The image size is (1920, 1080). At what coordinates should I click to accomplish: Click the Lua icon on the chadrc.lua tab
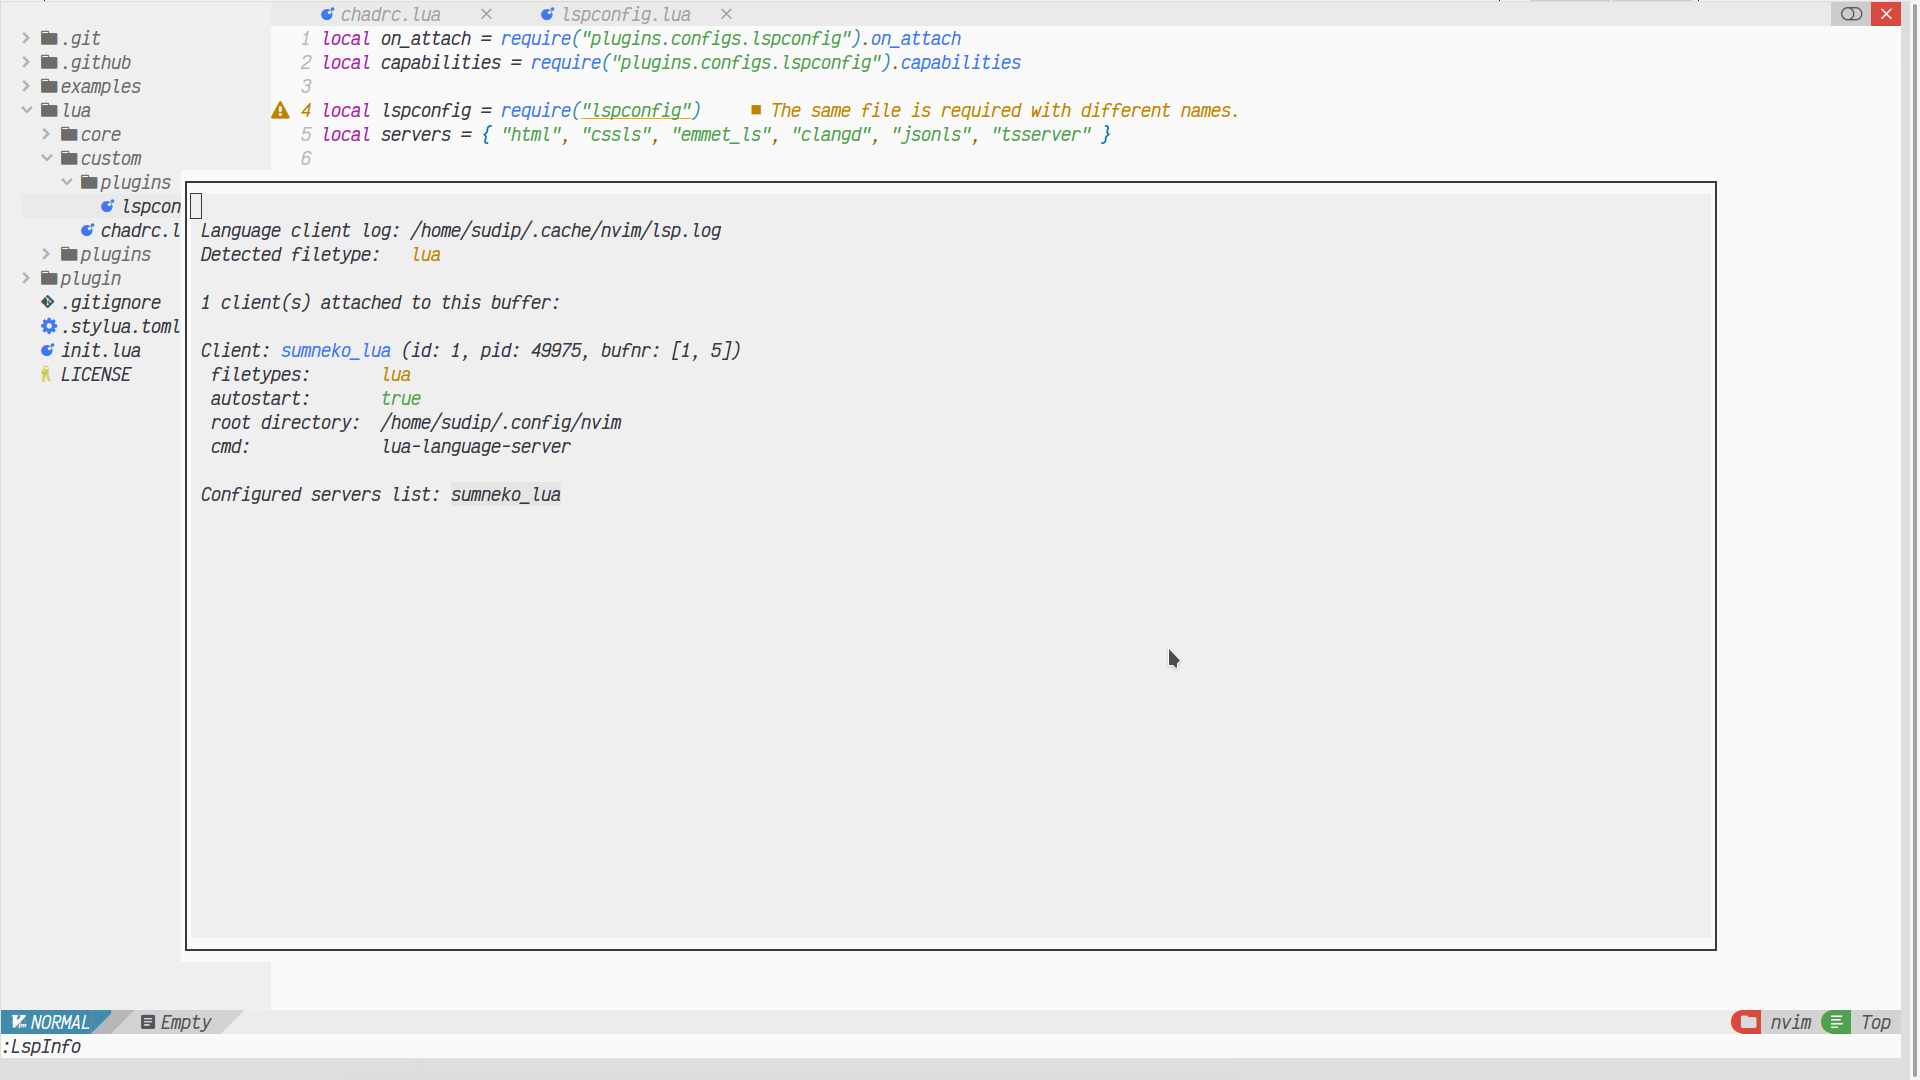point(326,14)
